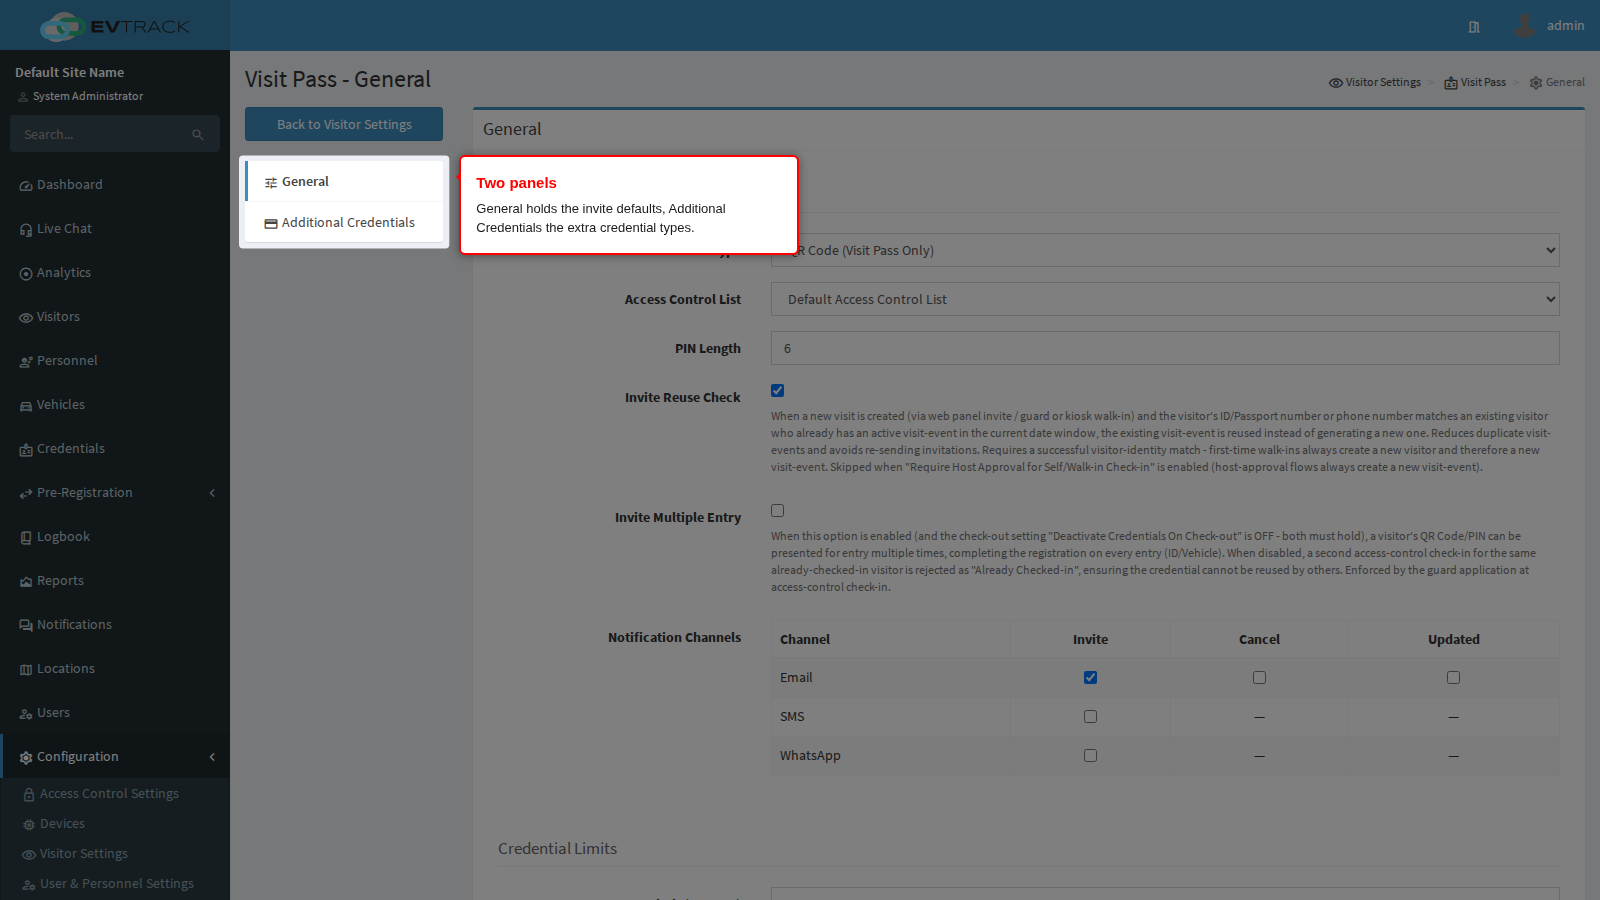Click the card icon beside Additional Credentials
The height and width of the screenshot is (900, 1600).
pyautogui.click(x=271, y=224)
